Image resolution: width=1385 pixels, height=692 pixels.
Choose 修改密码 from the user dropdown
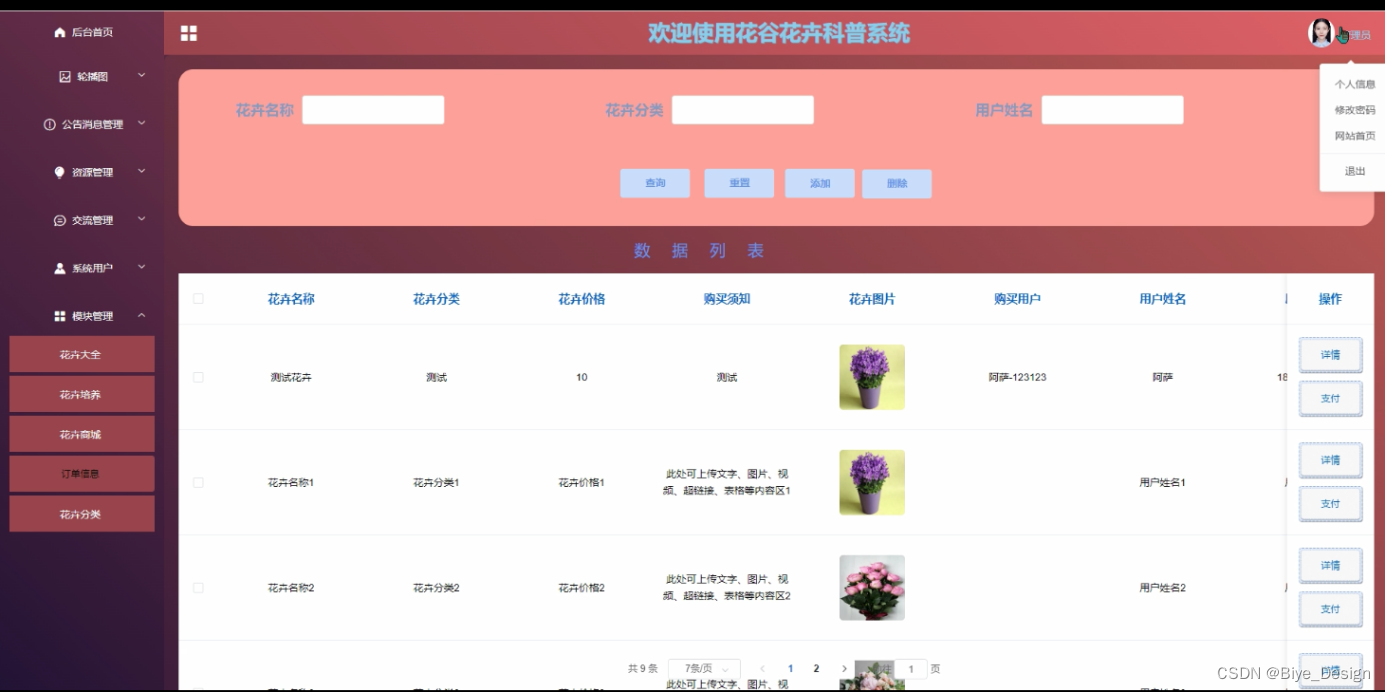coord(1354,110)
